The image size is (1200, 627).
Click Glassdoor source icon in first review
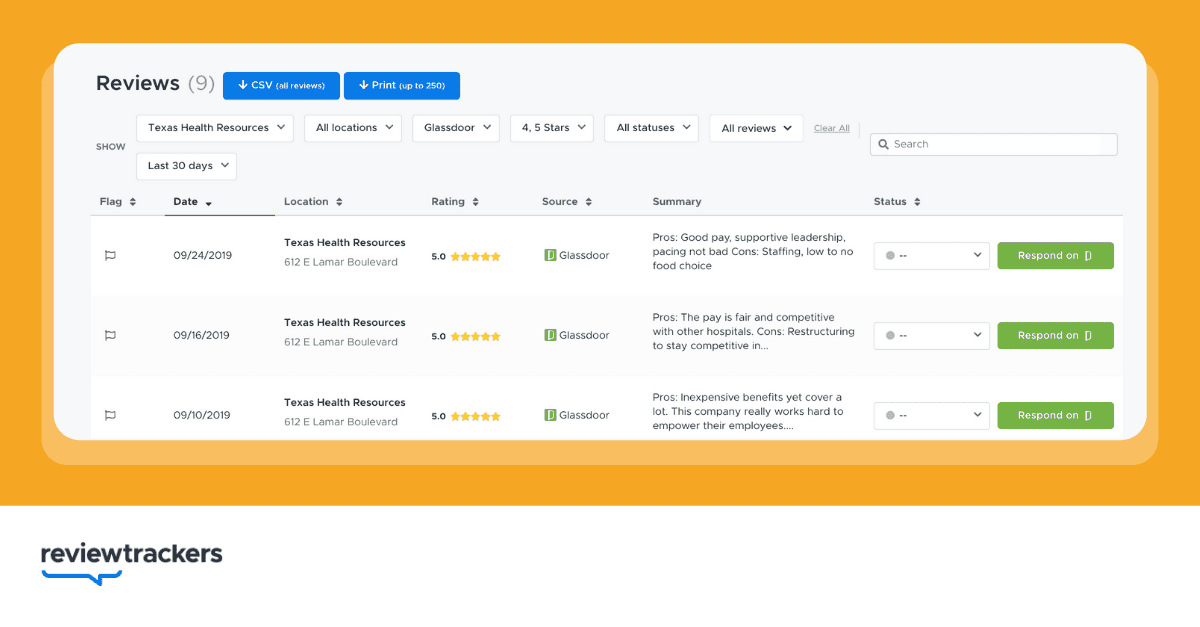550,256
